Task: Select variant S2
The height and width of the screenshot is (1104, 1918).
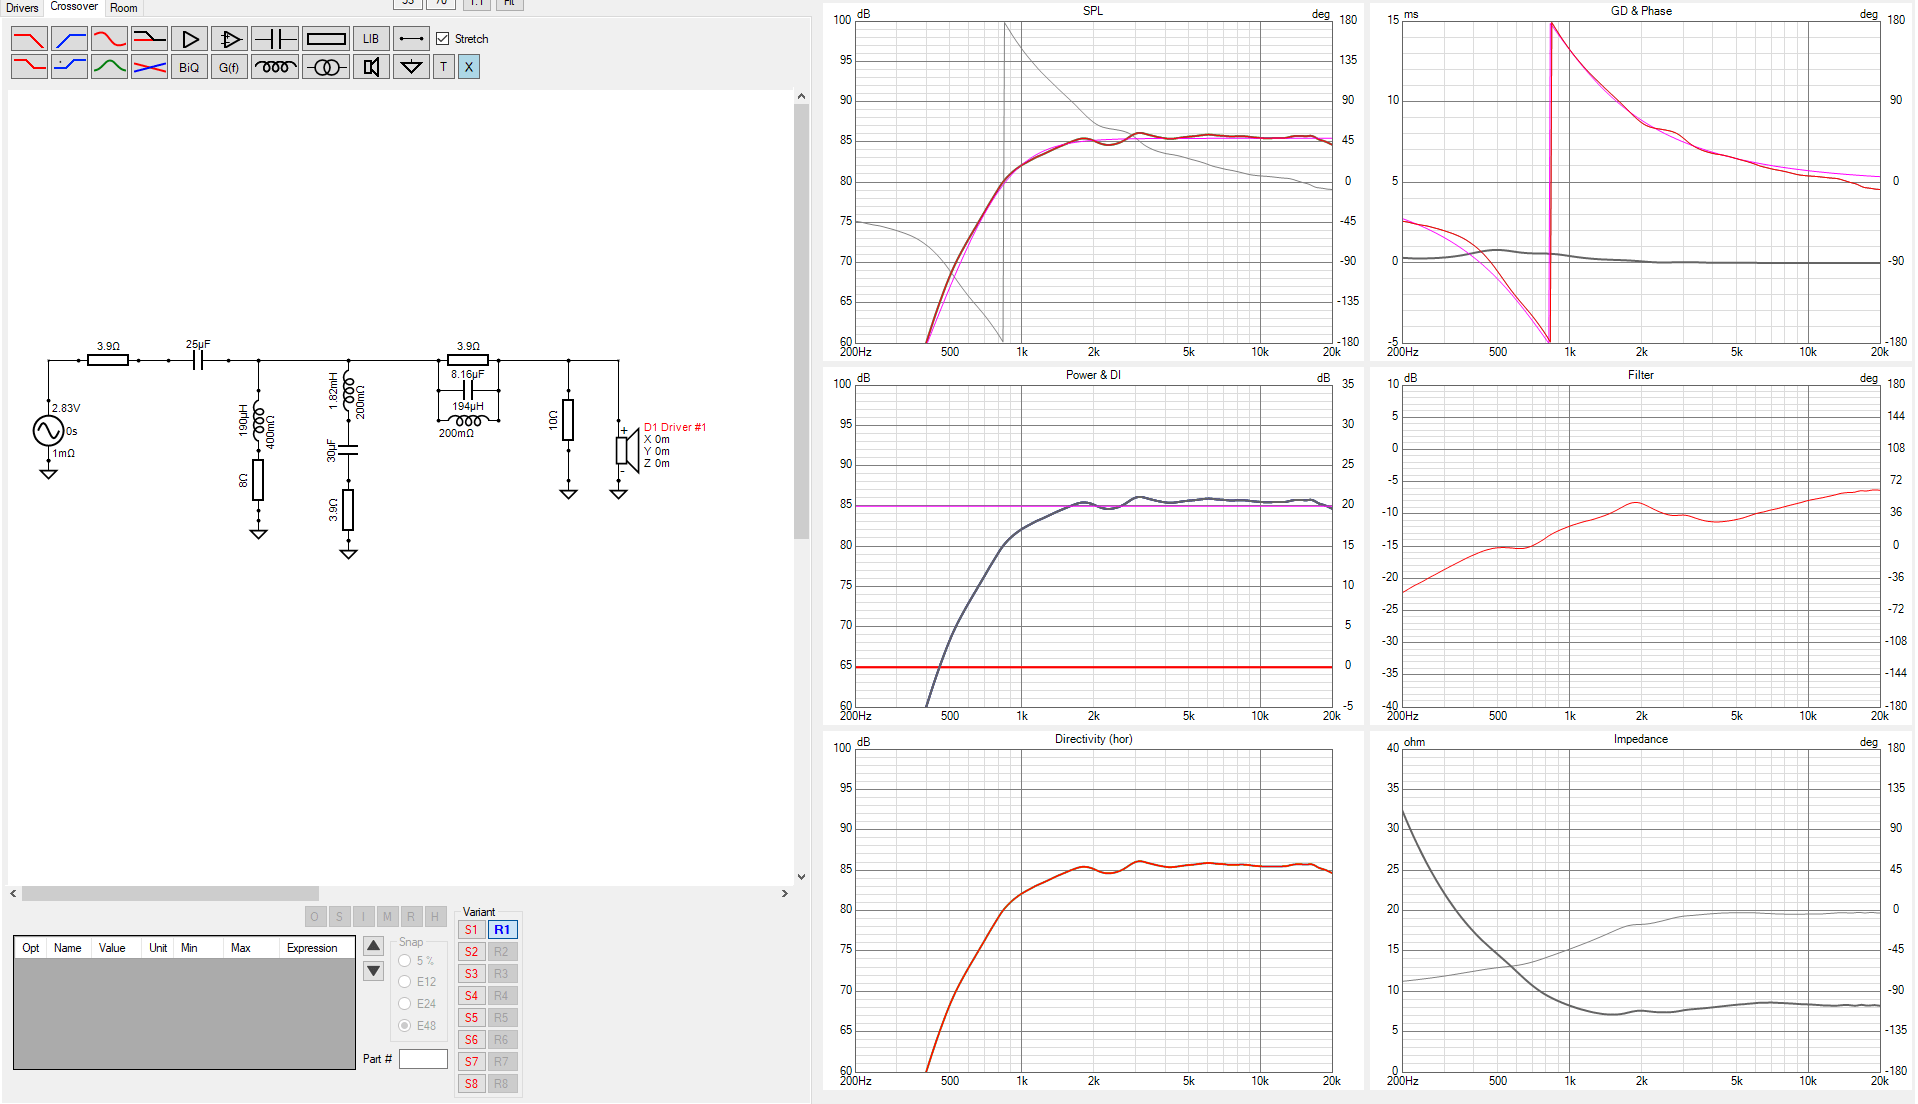Action: tap(471, 952)
